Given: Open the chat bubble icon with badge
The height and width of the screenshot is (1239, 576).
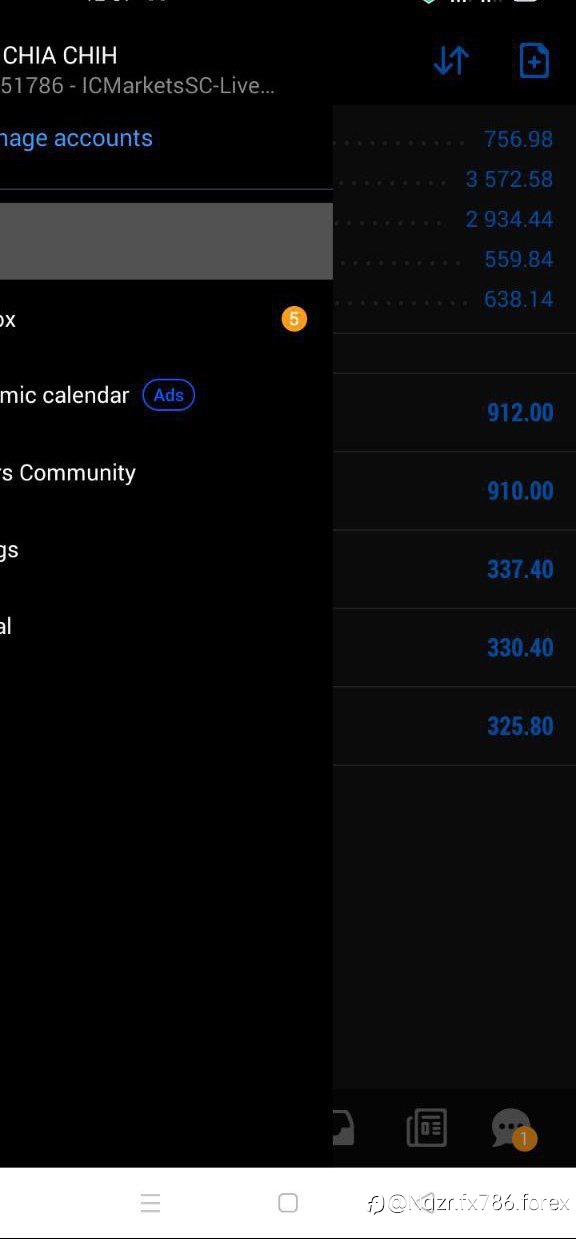Looking at the screenshot, I should point(513,1129).
